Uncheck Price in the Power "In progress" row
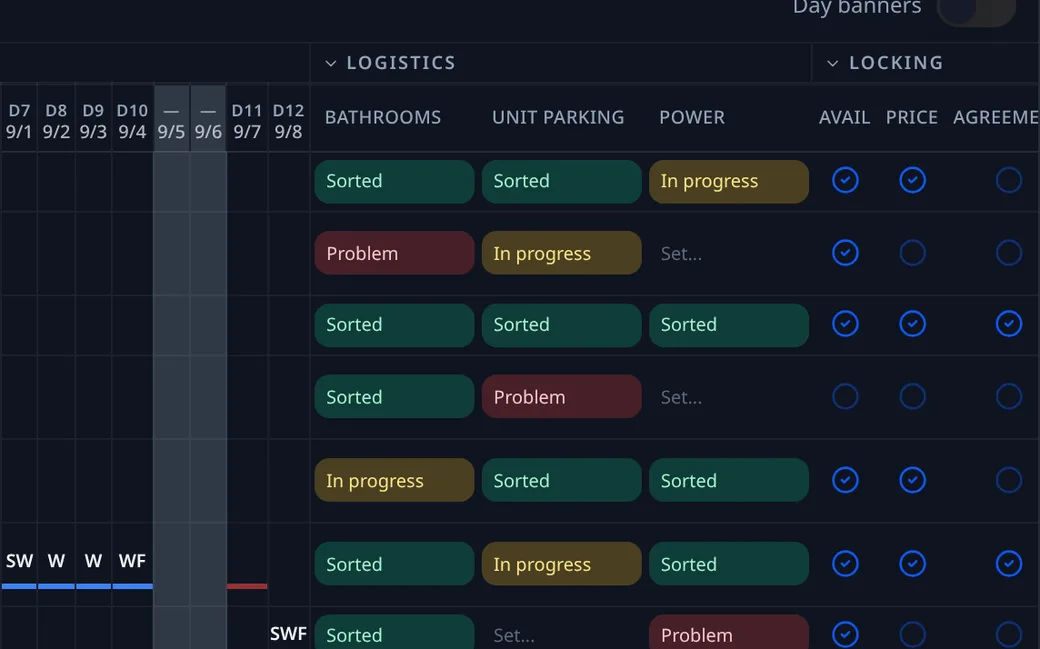 (913, 180)
